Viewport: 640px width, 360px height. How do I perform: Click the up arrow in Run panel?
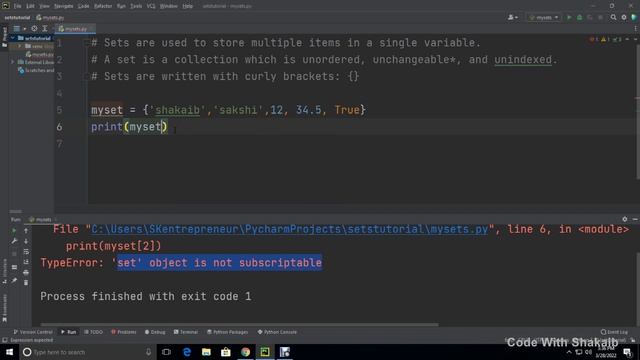point(26,231)
